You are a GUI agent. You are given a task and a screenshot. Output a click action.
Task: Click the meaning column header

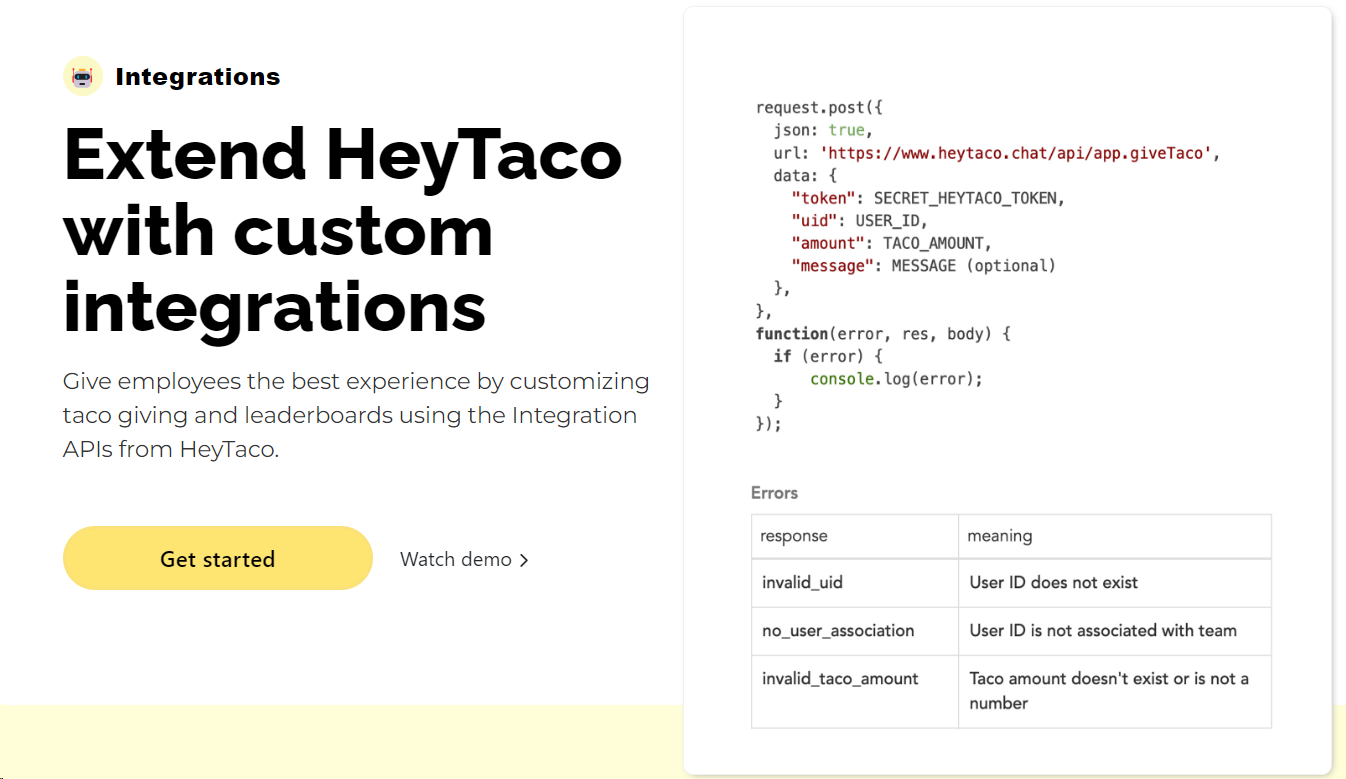point(1115,536)
